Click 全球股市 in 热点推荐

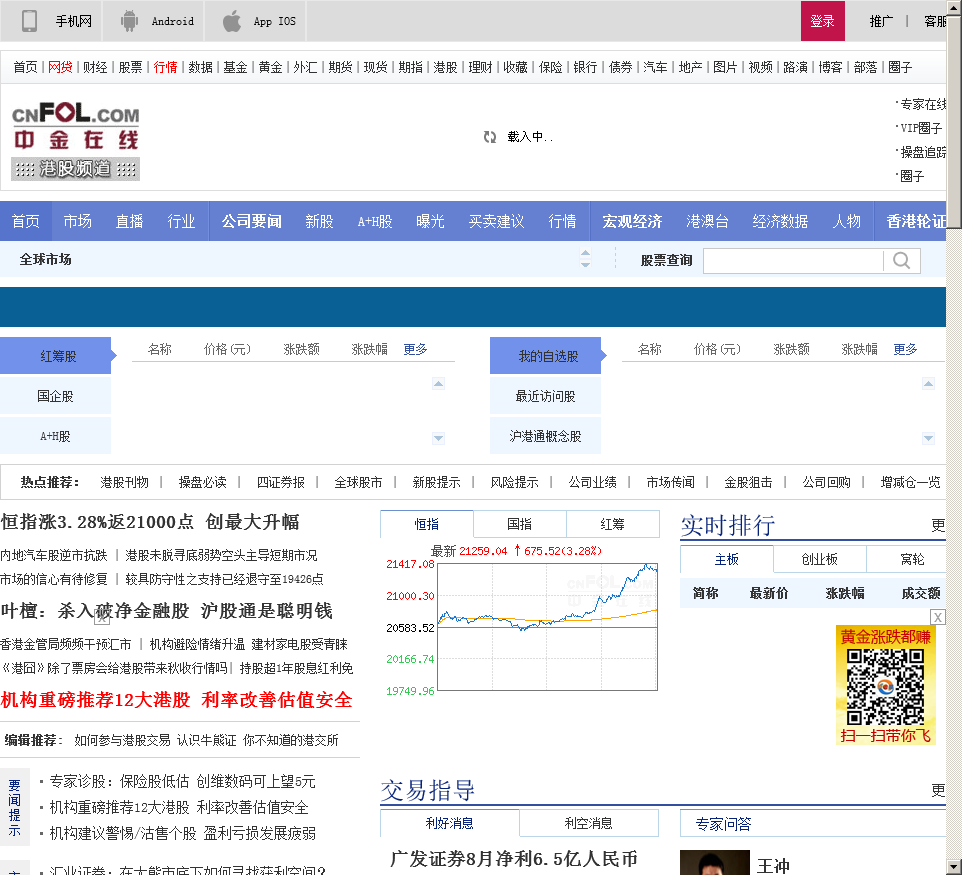pyautogui.click(x=358, y=482)
